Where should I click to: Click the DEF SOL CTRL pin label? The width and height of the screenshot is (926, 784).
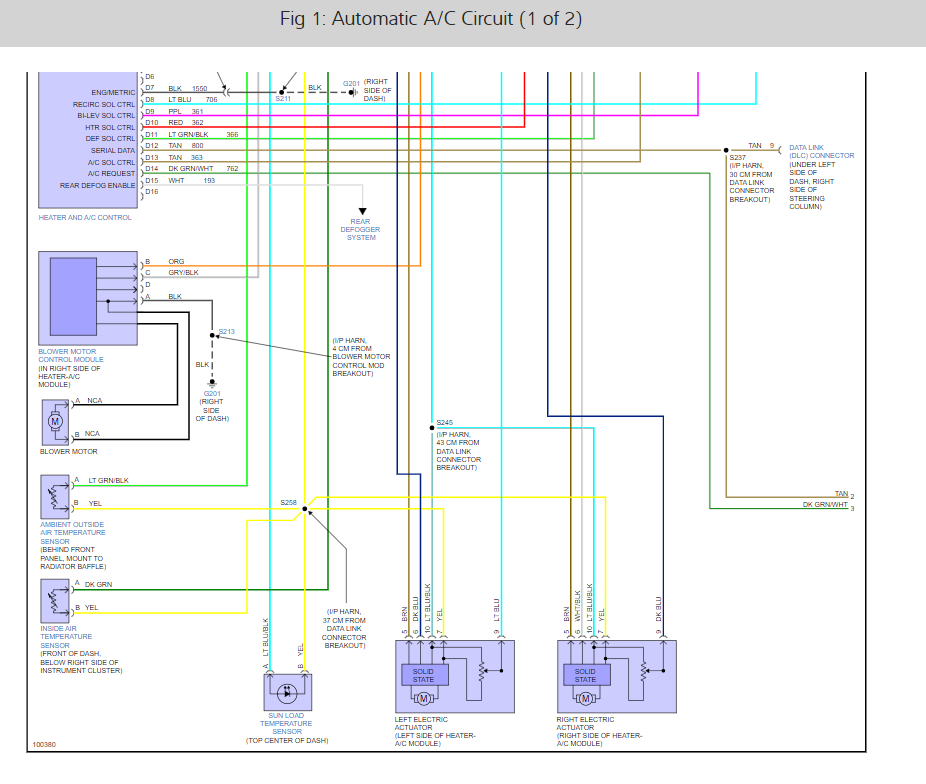110,139
